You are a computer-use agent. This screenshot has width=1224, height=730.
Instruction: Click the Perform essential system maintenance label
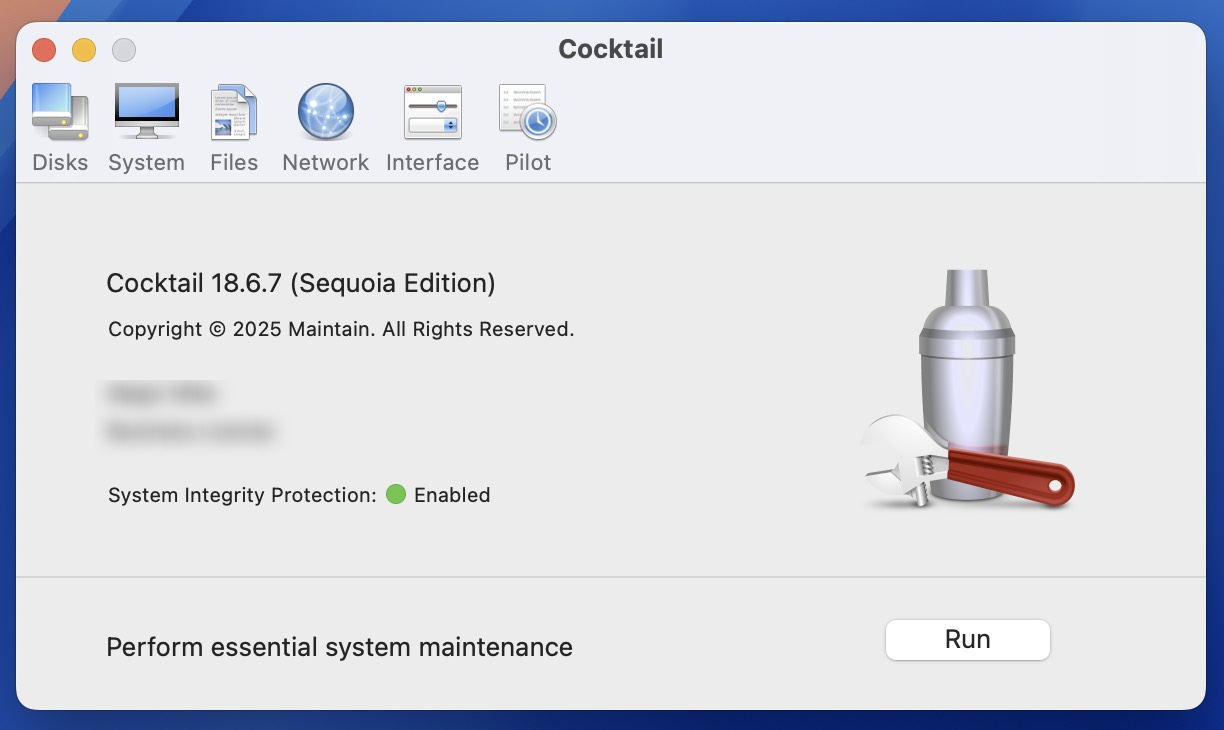point(339,647)
